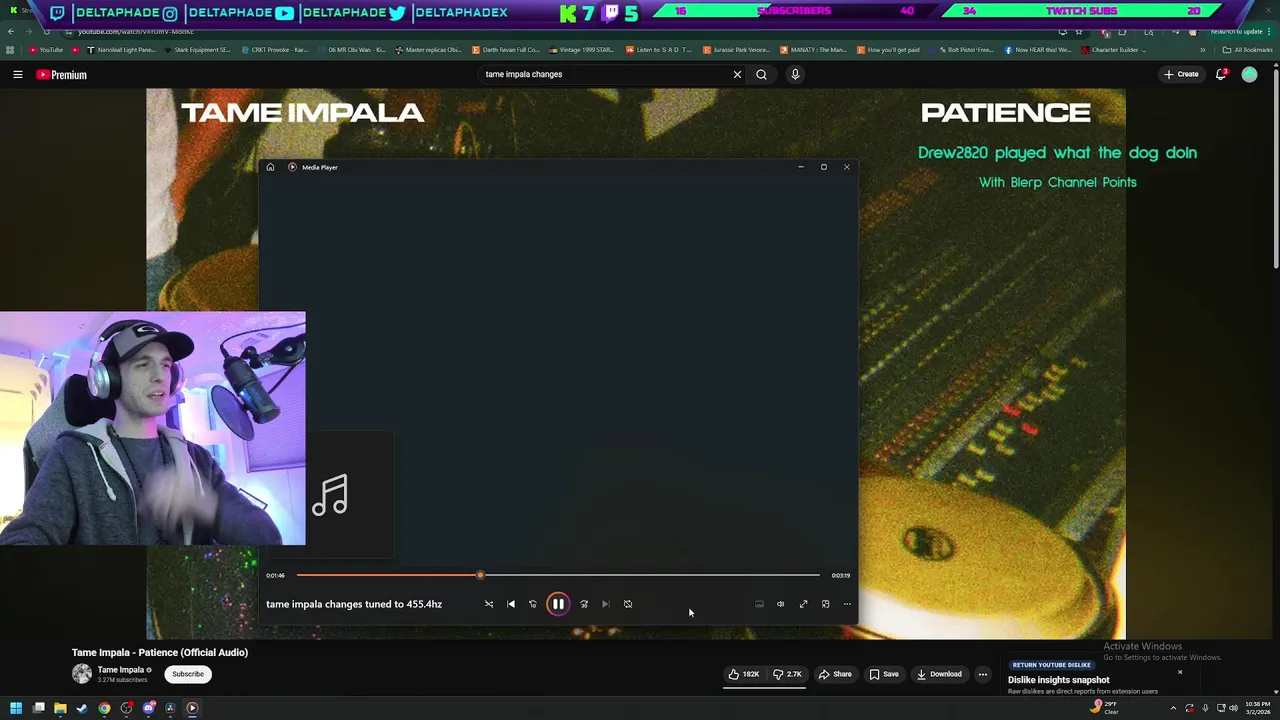Start YouTube voice search with microphone
The width and height of the screenshot is (1280, 720).
click(x=795, y=74)
